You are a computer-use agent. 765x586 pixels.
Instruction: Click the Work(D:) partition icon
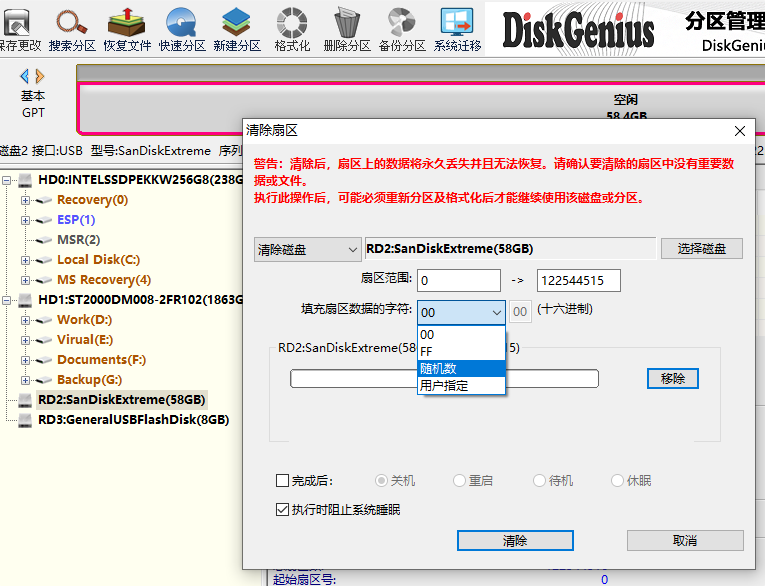point(44,320)
